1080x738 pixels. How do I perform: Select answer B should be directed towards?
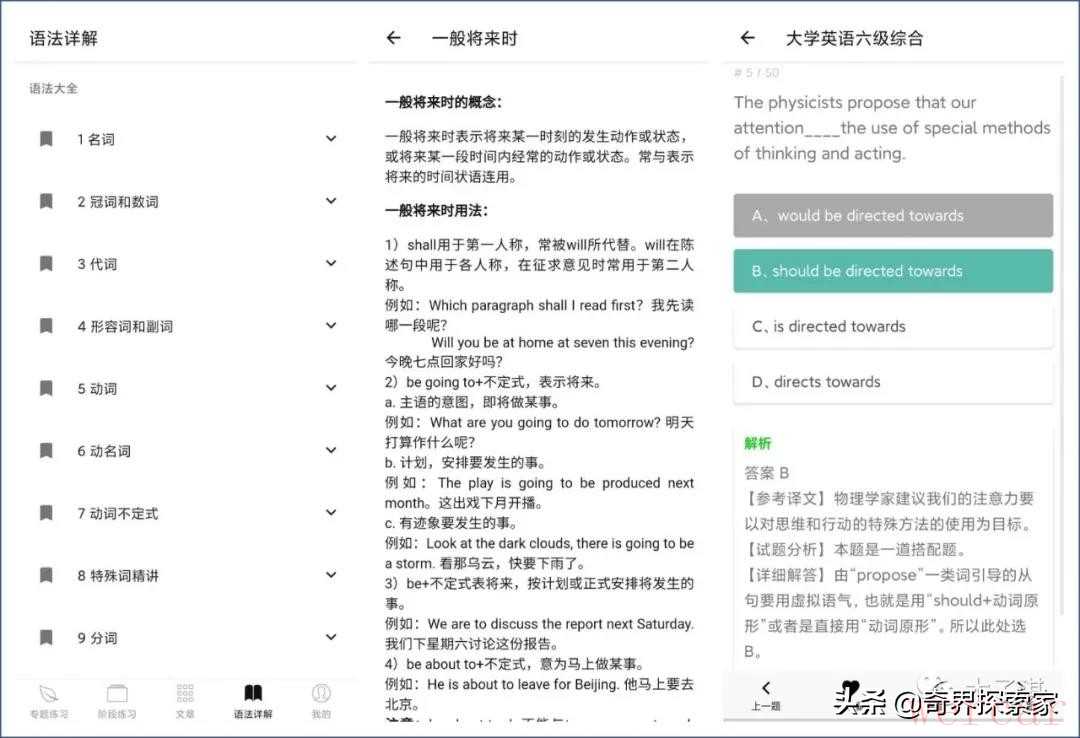[x=892, y=271]
